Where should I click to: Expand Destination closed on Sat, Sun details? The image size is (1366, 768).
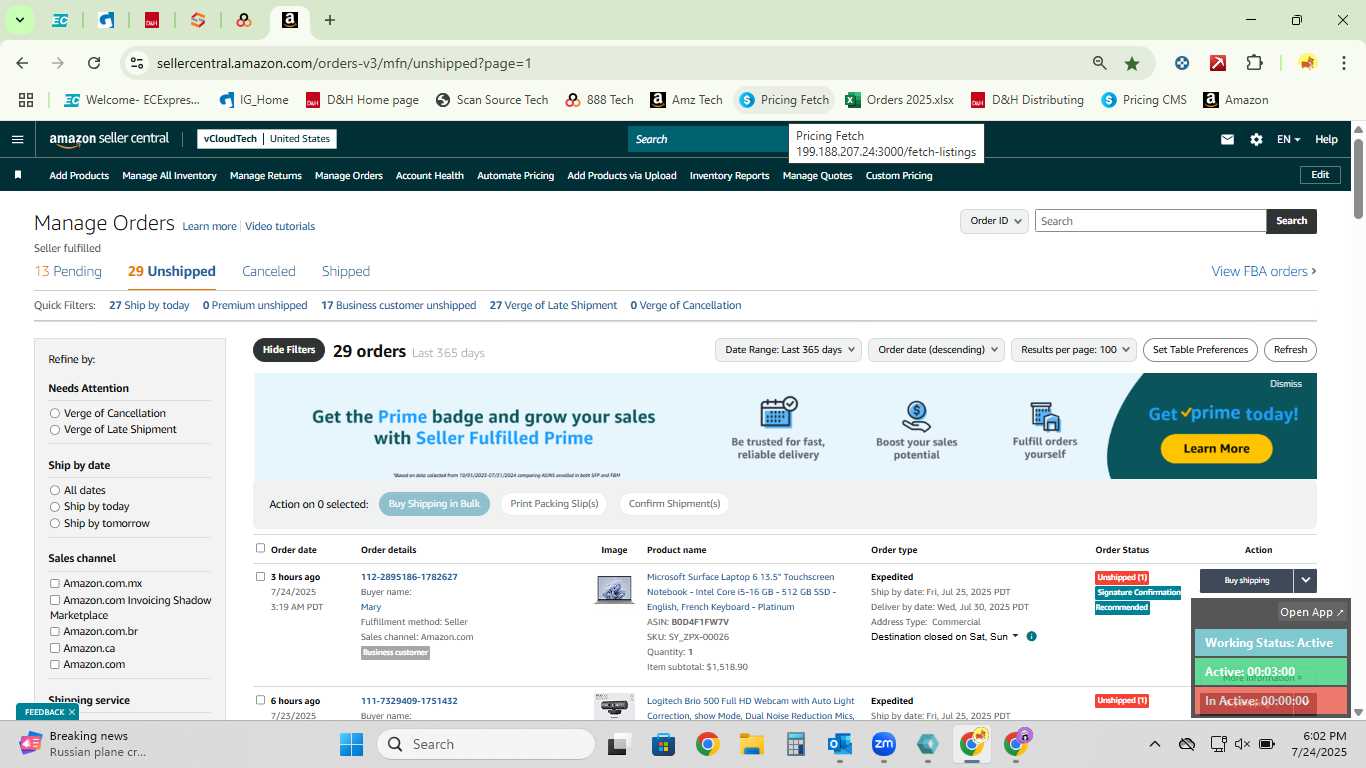tap(1015, 636)
